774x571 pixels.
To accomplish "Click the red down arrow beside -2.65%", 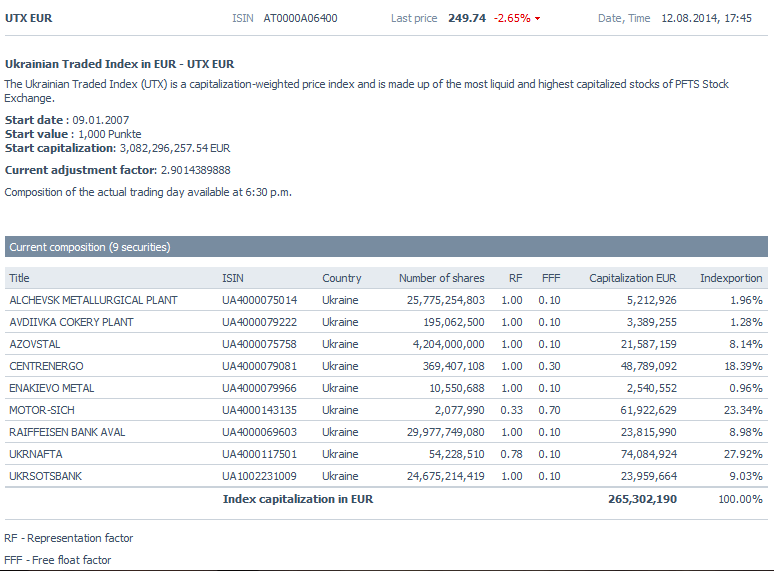I will point(538,19).
